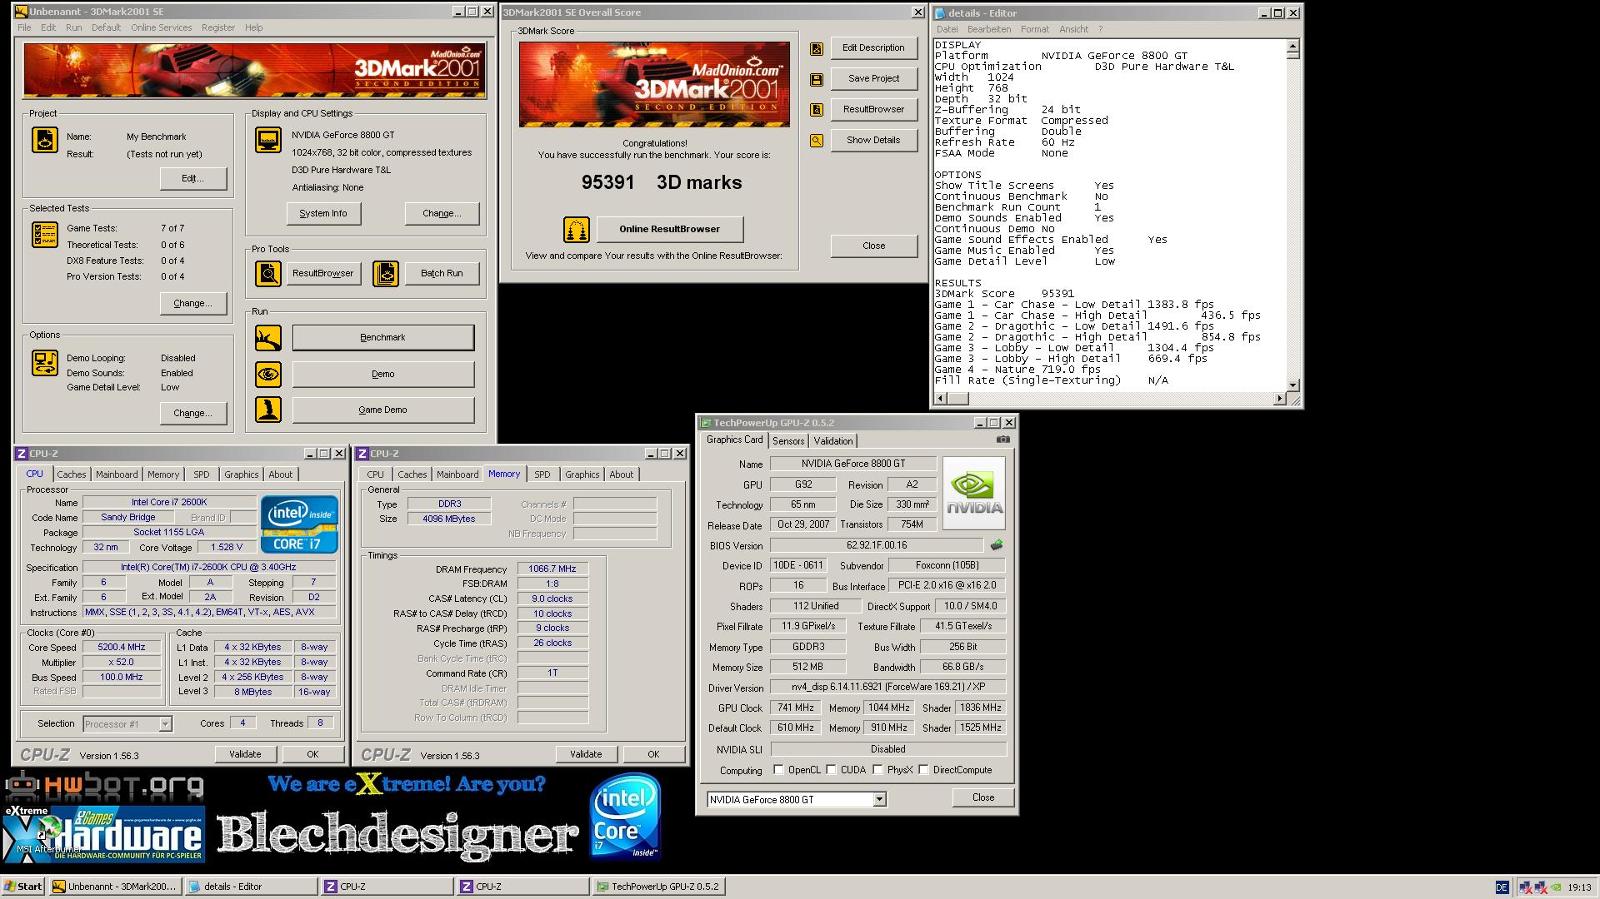Click Show Details button
The height and width of the screenshot is (899, 1600).
[873, 141]
